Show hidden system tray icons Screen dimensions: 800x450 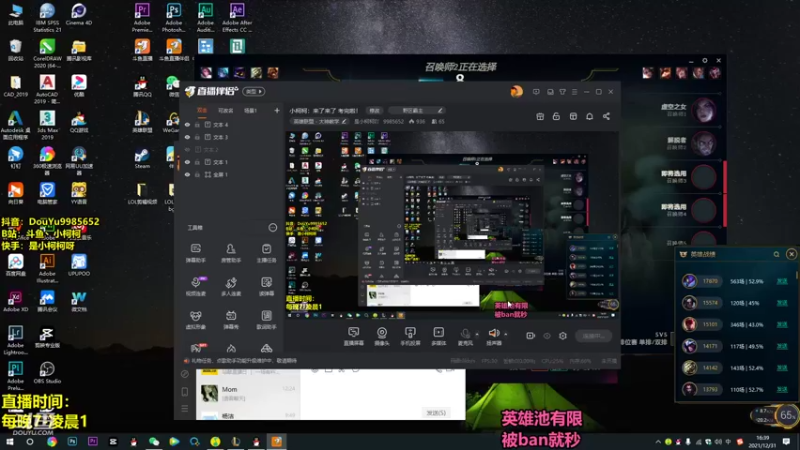658,442
